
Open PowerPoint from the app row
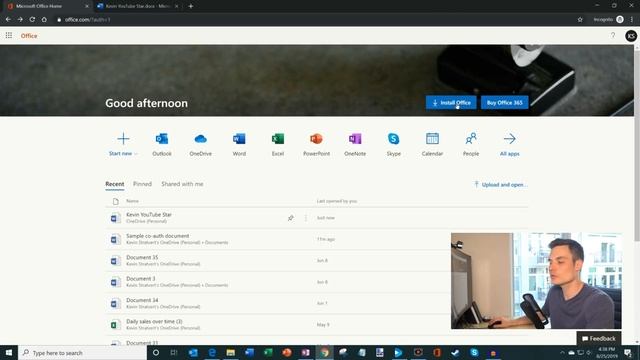[x=316, y=144]
